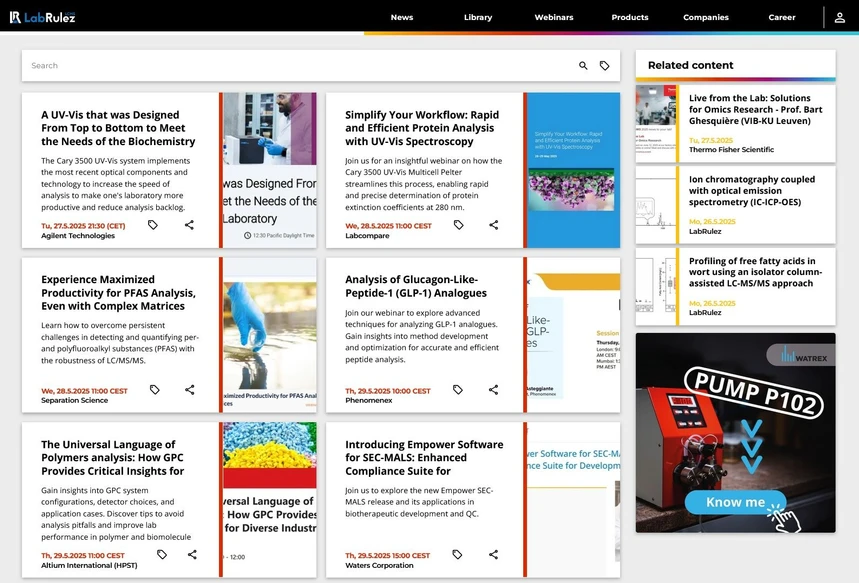Open 'Live from the Lab' related article
Screen dimensions: 859x583
tap(749, 112)
